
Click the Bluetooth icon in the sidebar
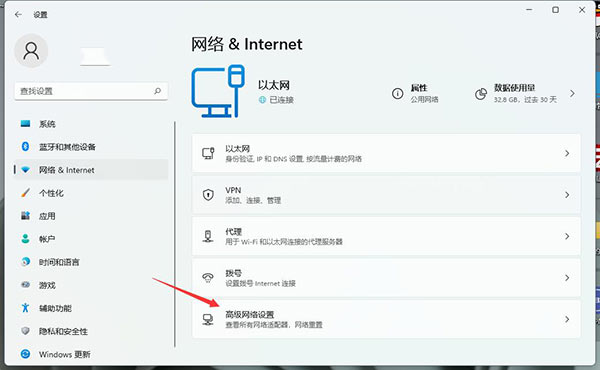coord(25,147)
